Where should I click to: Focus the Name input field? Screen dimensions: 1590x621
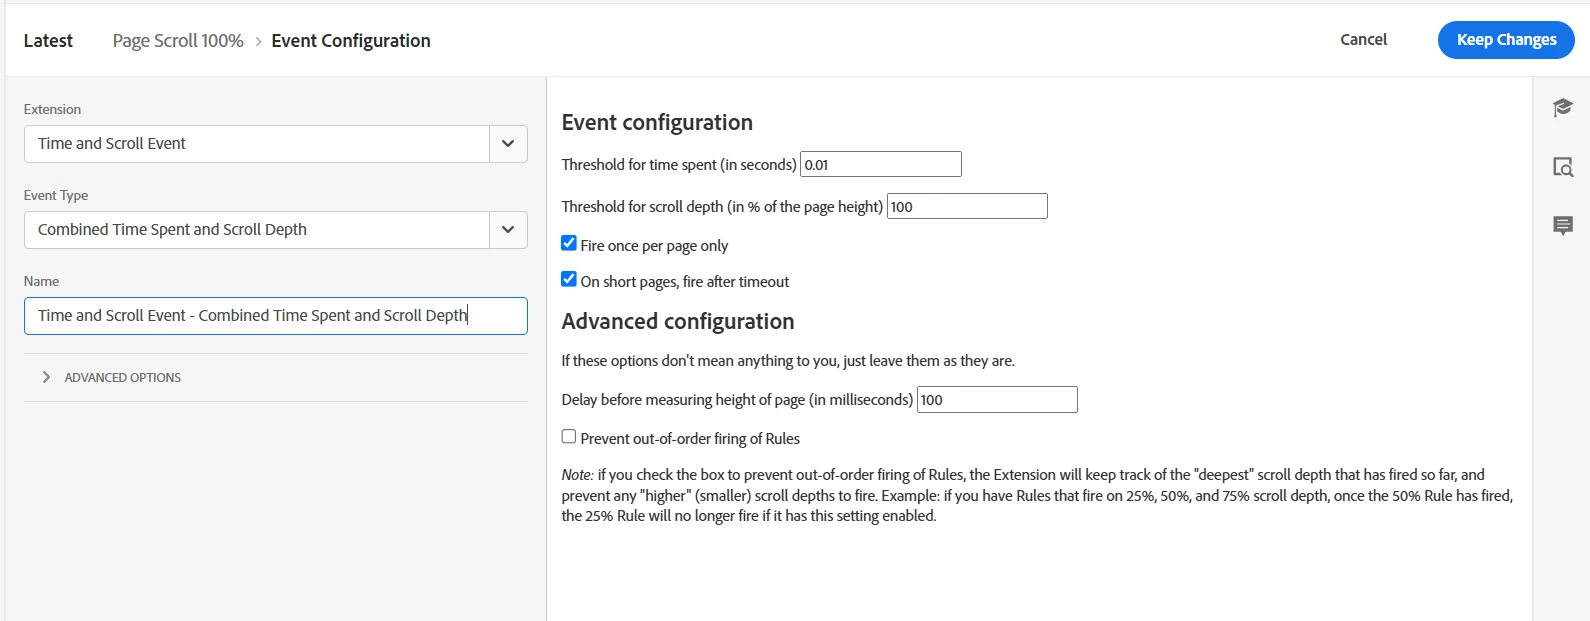(276, 316)
